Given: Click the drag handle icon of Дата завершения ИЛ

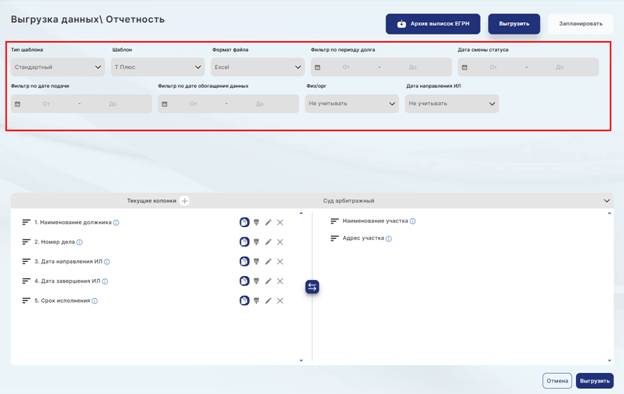Looking at the screenshot, I should pyautogui.click(x=26, y=281).
